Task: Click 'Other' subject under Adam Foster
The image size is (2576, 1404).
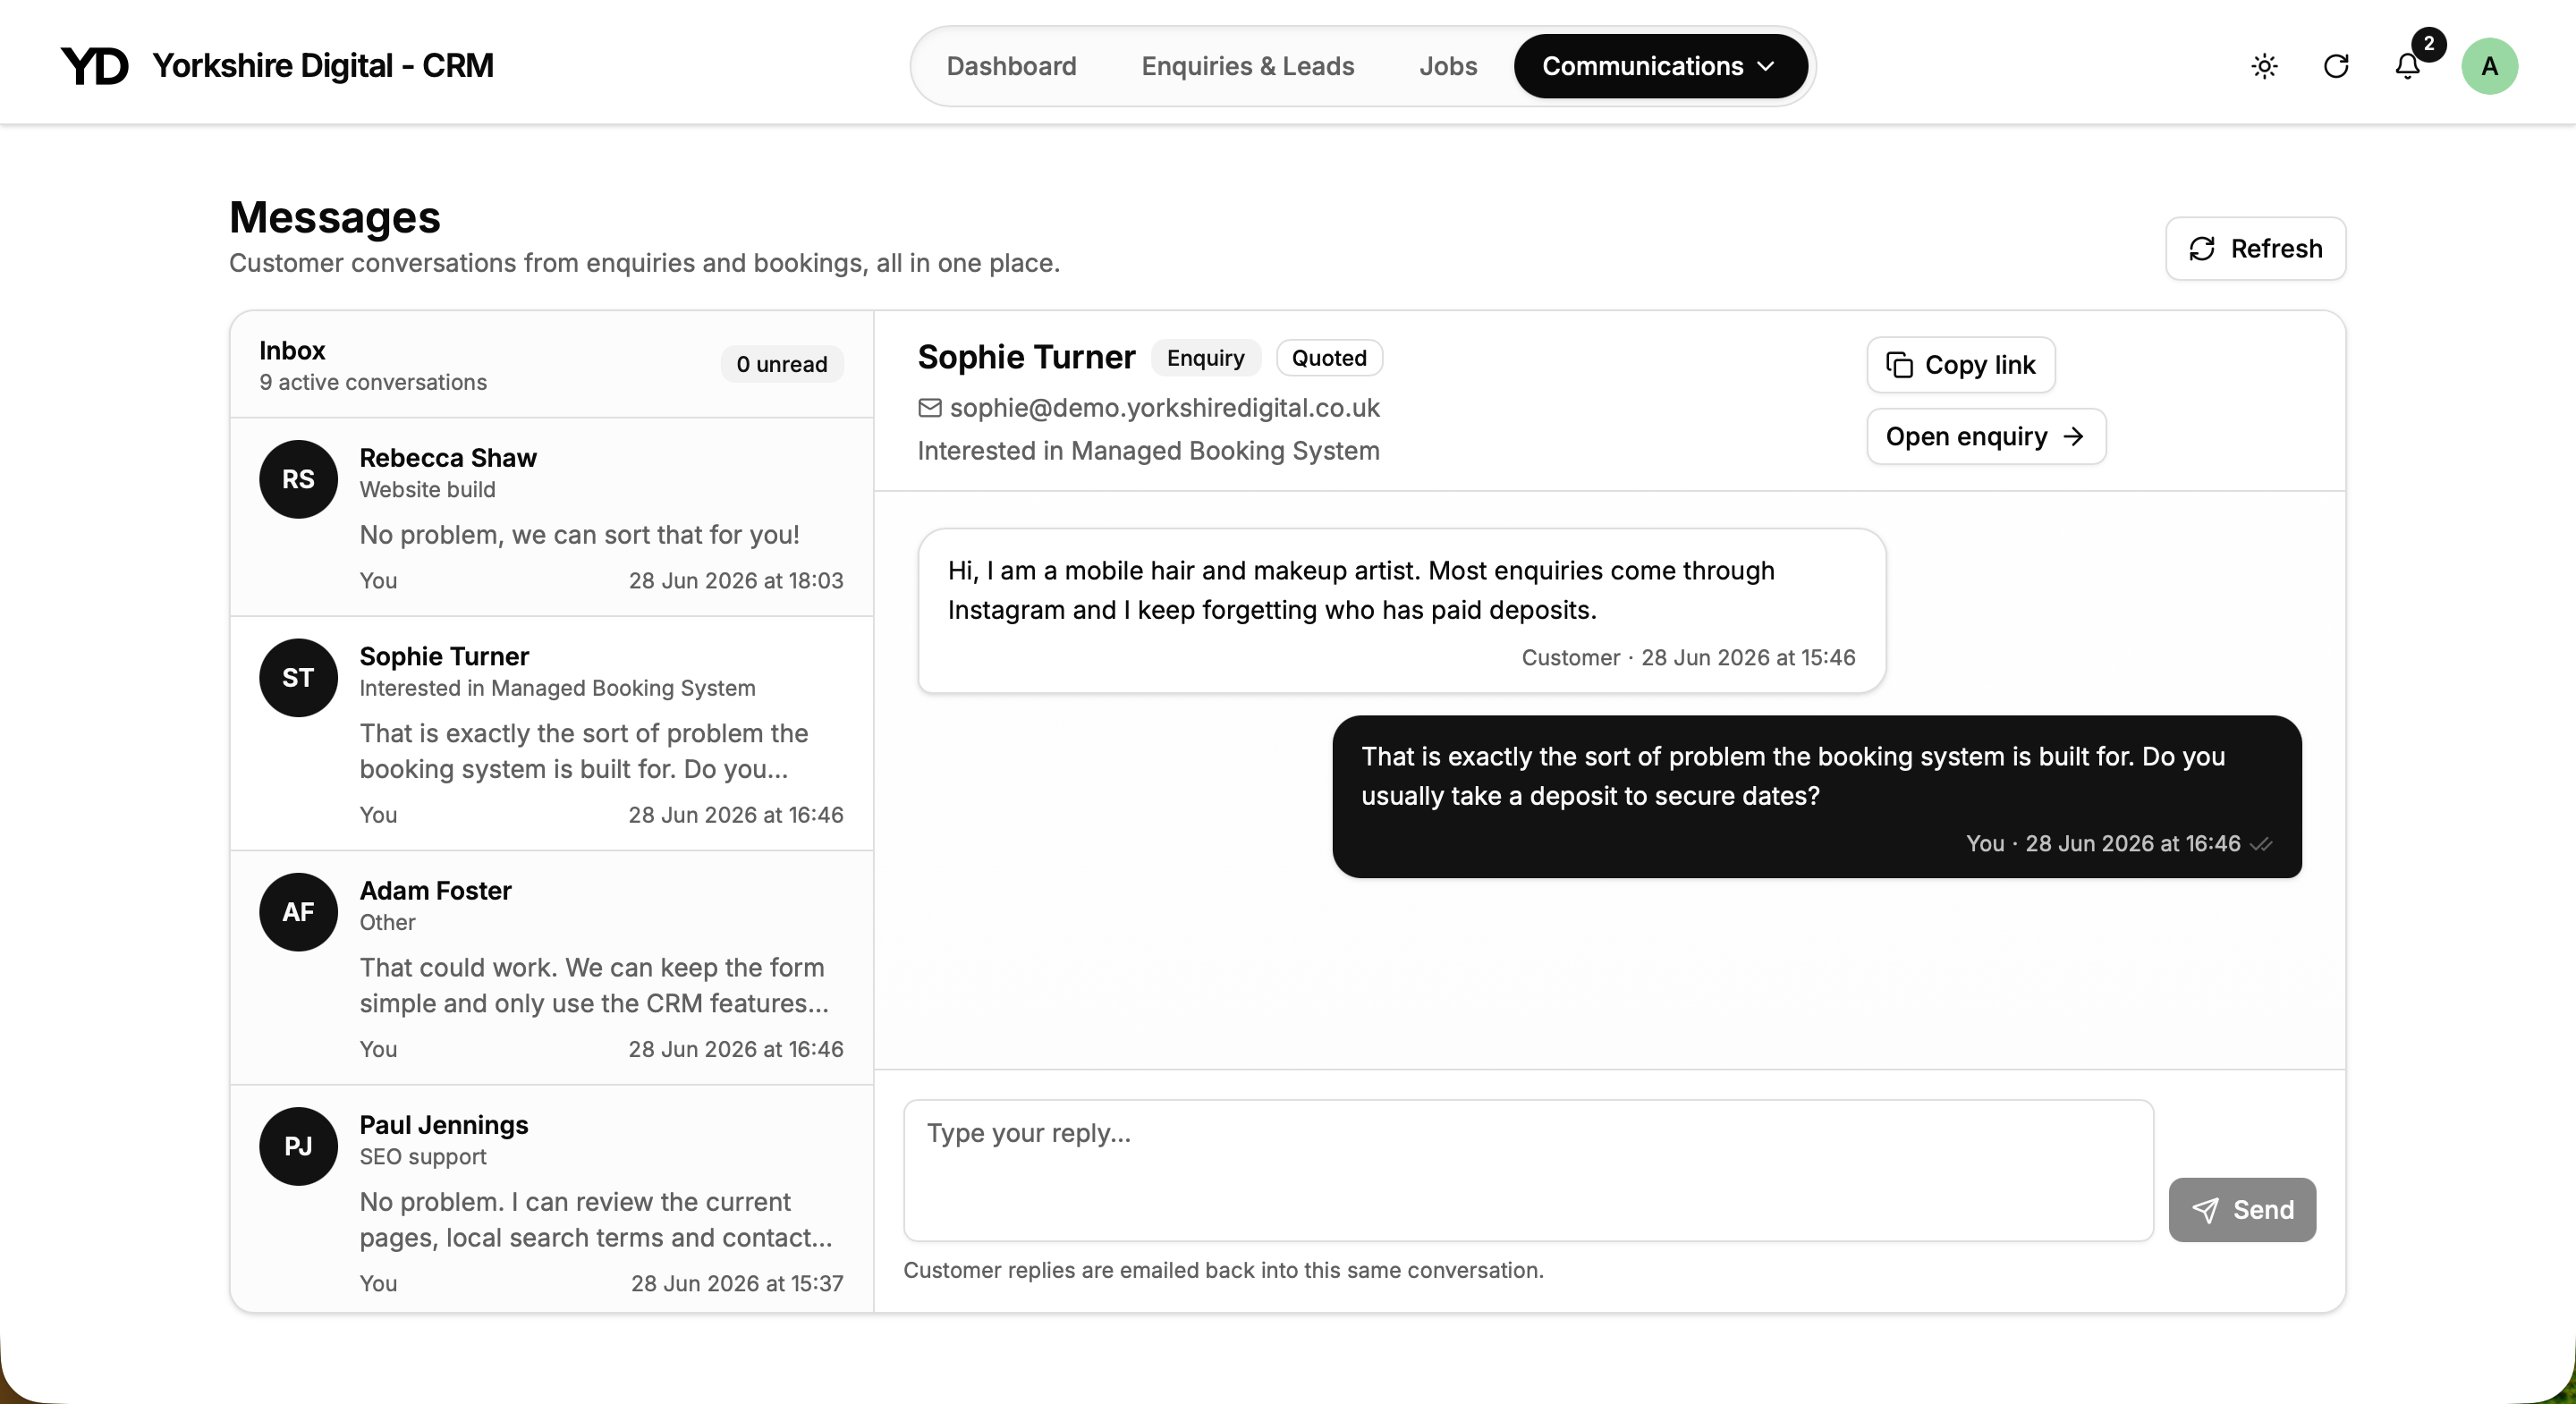Action: click(387, 923)
